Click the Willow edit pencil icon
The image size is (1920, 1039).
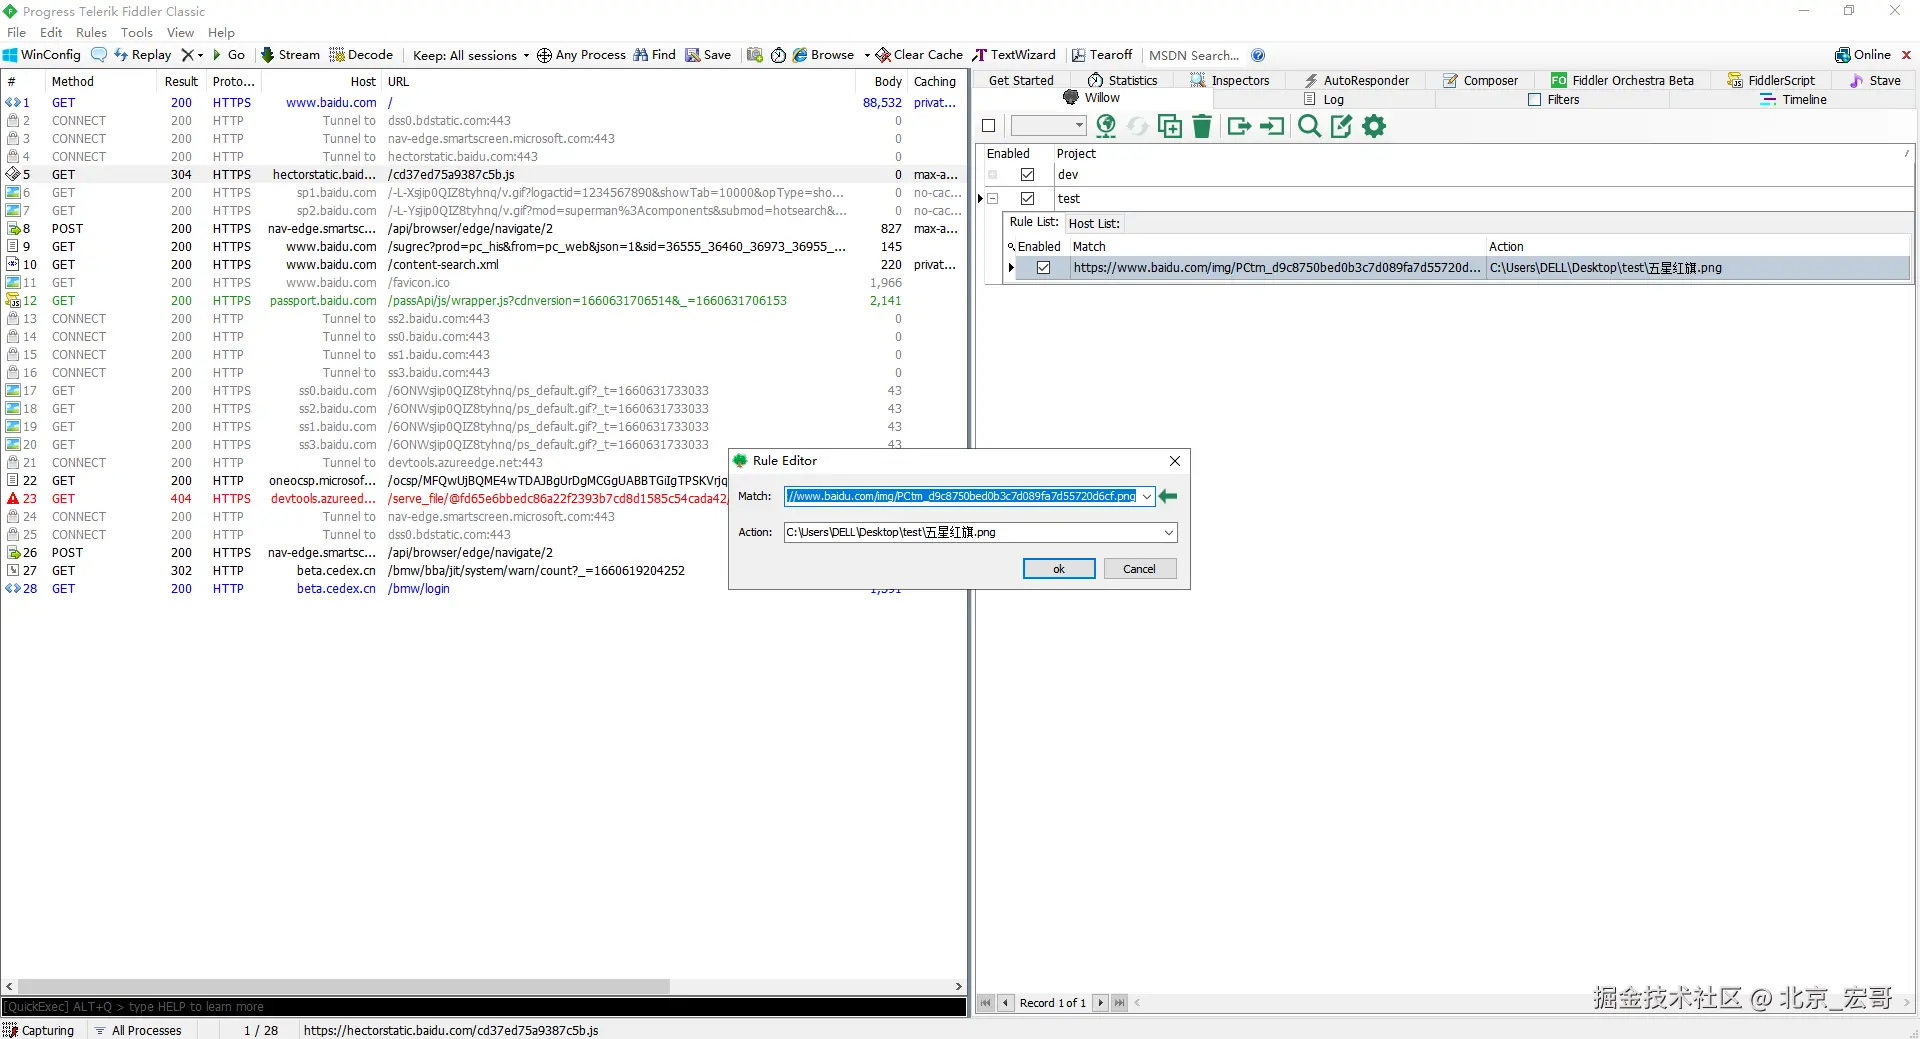1342,126
